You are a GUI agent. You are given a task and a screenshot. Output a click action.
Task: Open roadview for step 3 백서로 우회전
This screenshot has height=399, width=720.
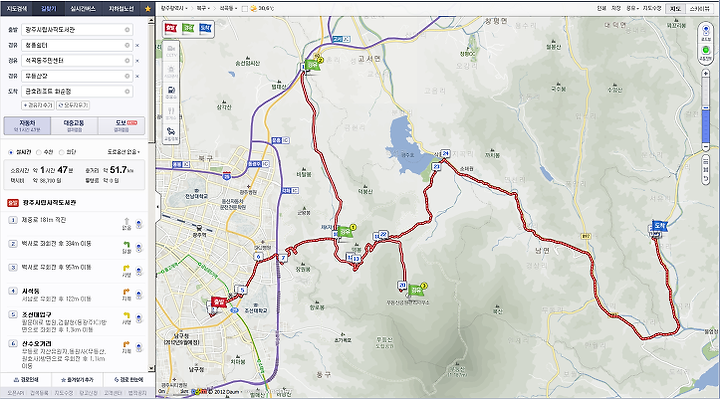coord(139,271)
